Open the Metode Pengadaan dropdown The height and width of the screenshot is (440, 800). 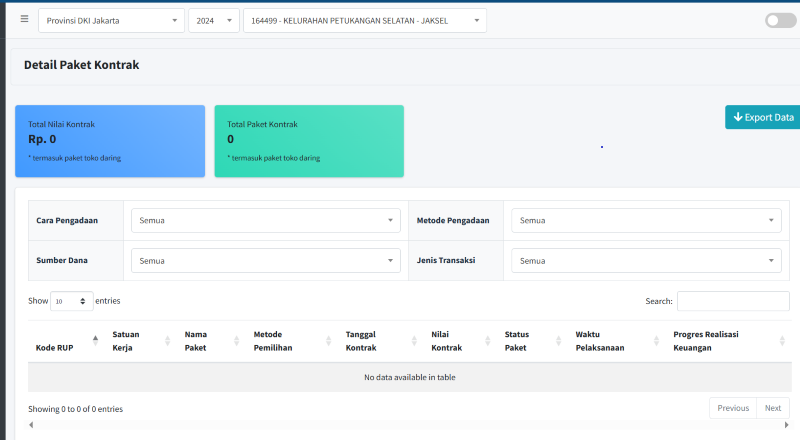pyautogui.click(x=646, y=221)
